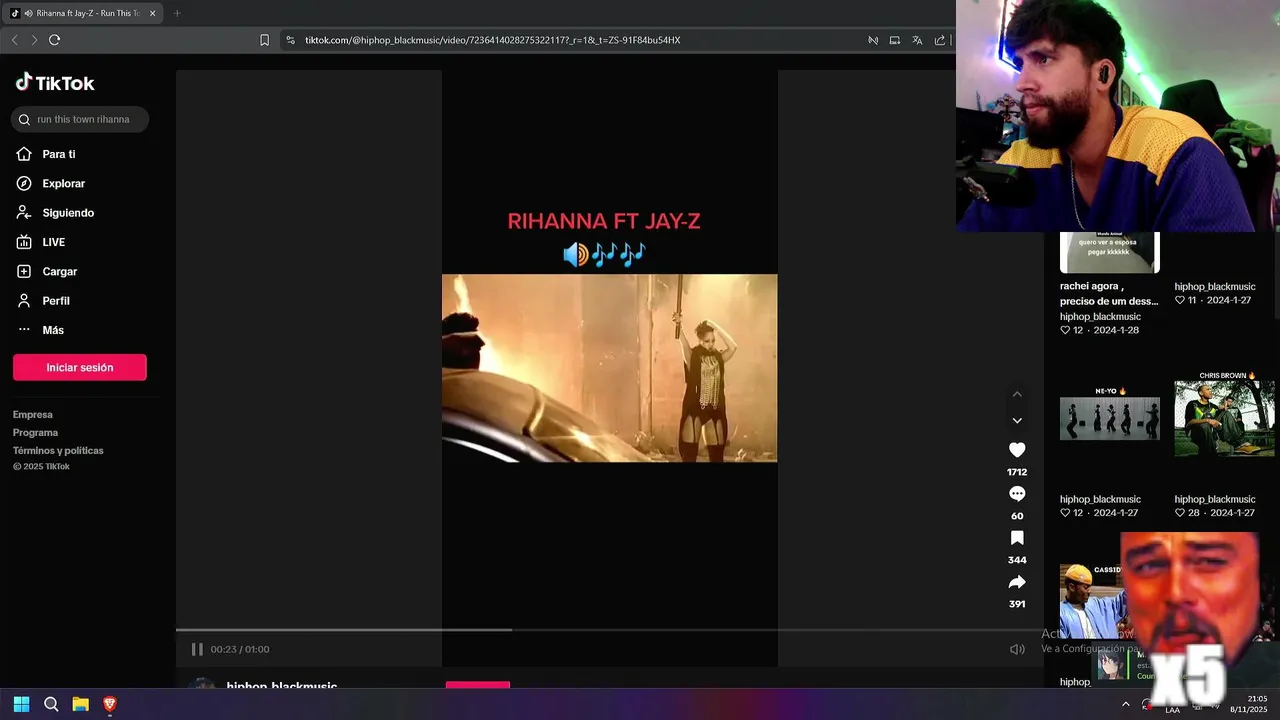The height and width of the screenshot is (720, 1280).
Task: Open Brave browser from the taskbar
Action: [110, 704]
